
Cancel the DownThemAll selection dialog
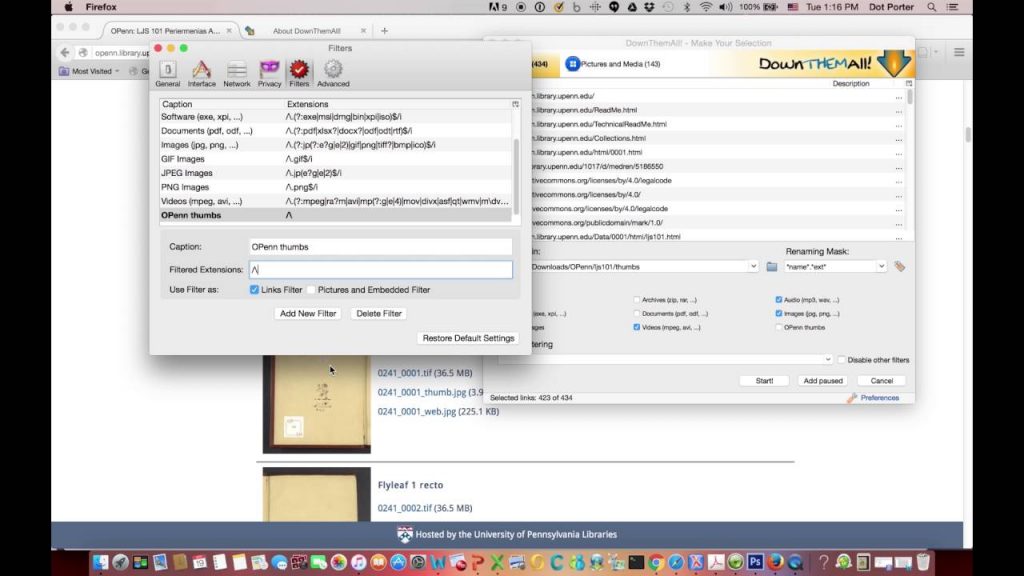coord(882,381)
